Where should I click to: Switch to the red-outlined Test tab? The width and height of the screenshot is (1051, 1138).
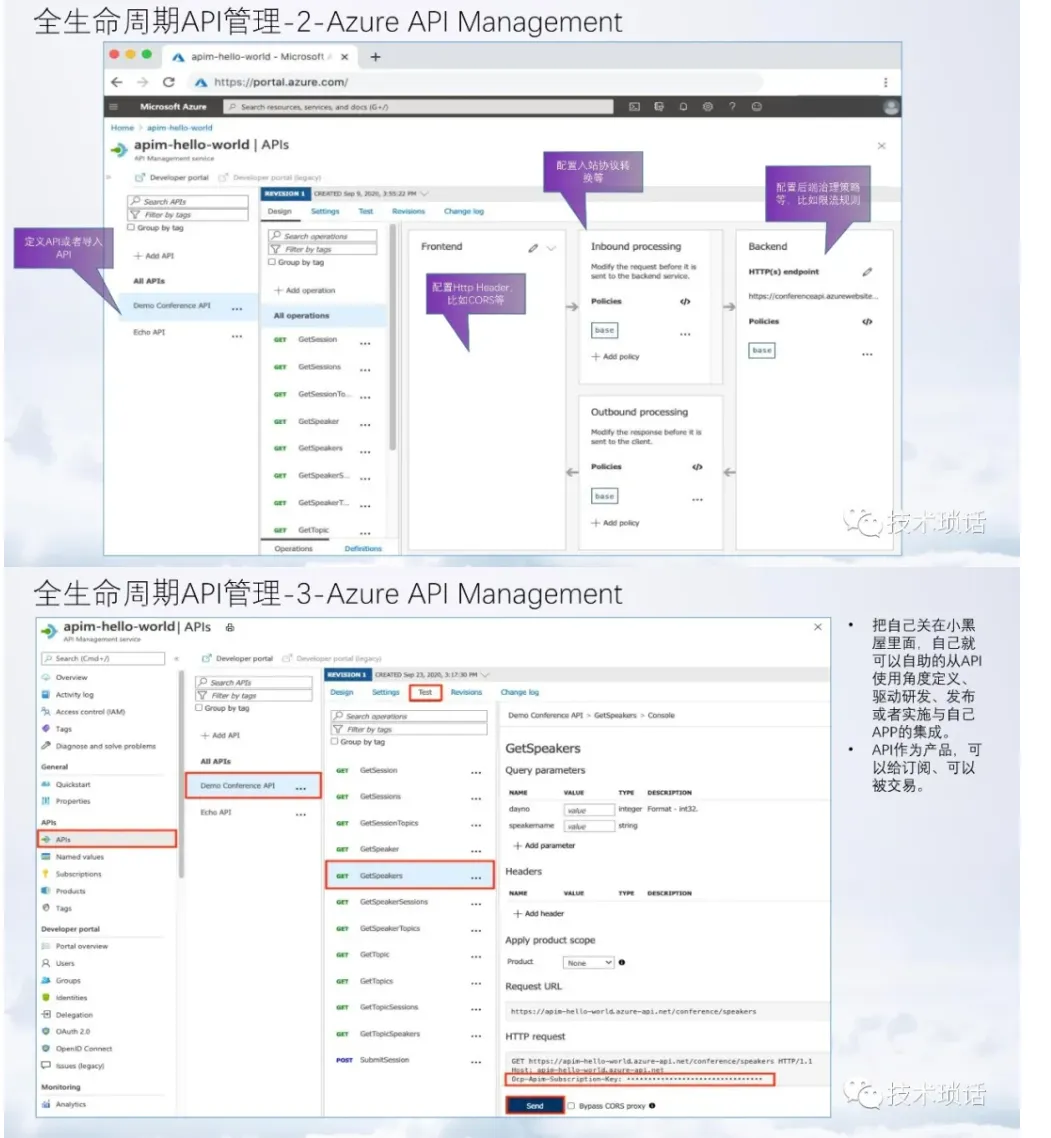tap(425, 692)
